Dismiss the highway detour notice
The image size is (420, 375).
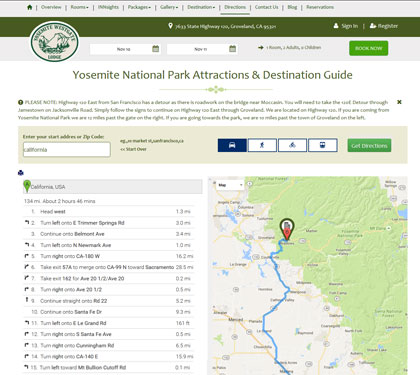click(399, 102)
